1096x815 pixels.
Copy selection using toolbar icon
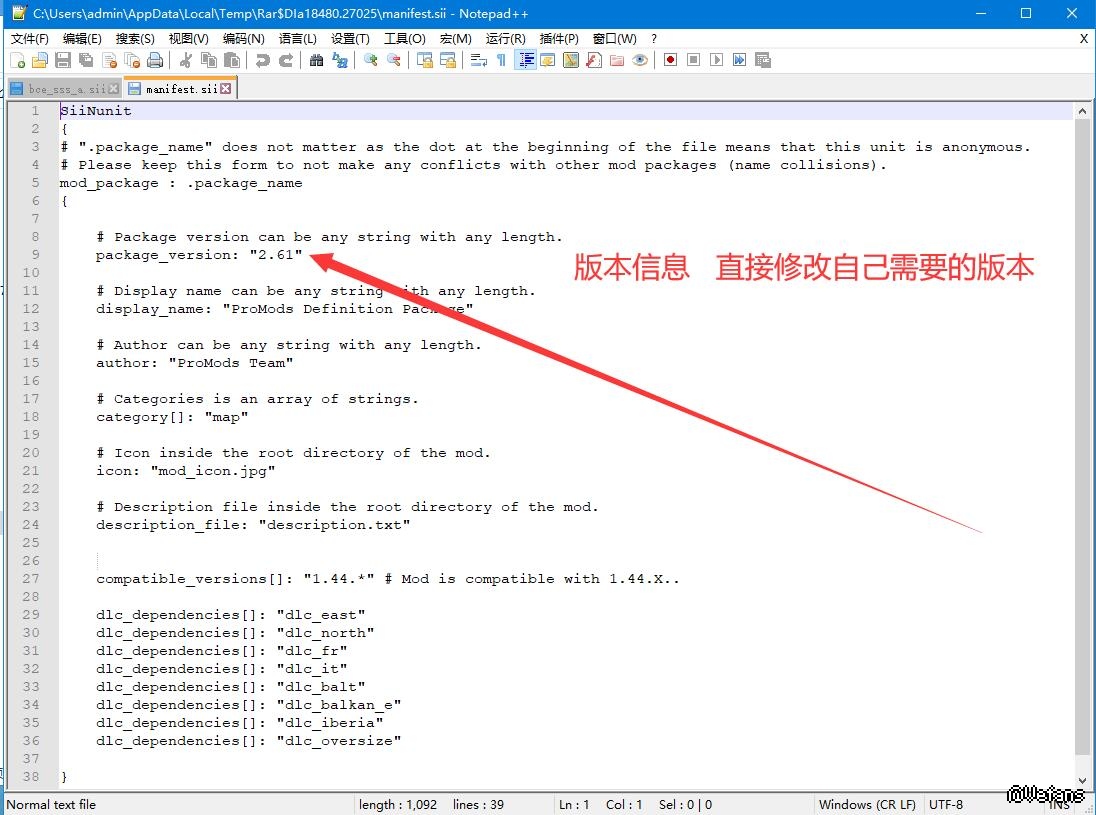pyautogui.click(x=208, y=60)
